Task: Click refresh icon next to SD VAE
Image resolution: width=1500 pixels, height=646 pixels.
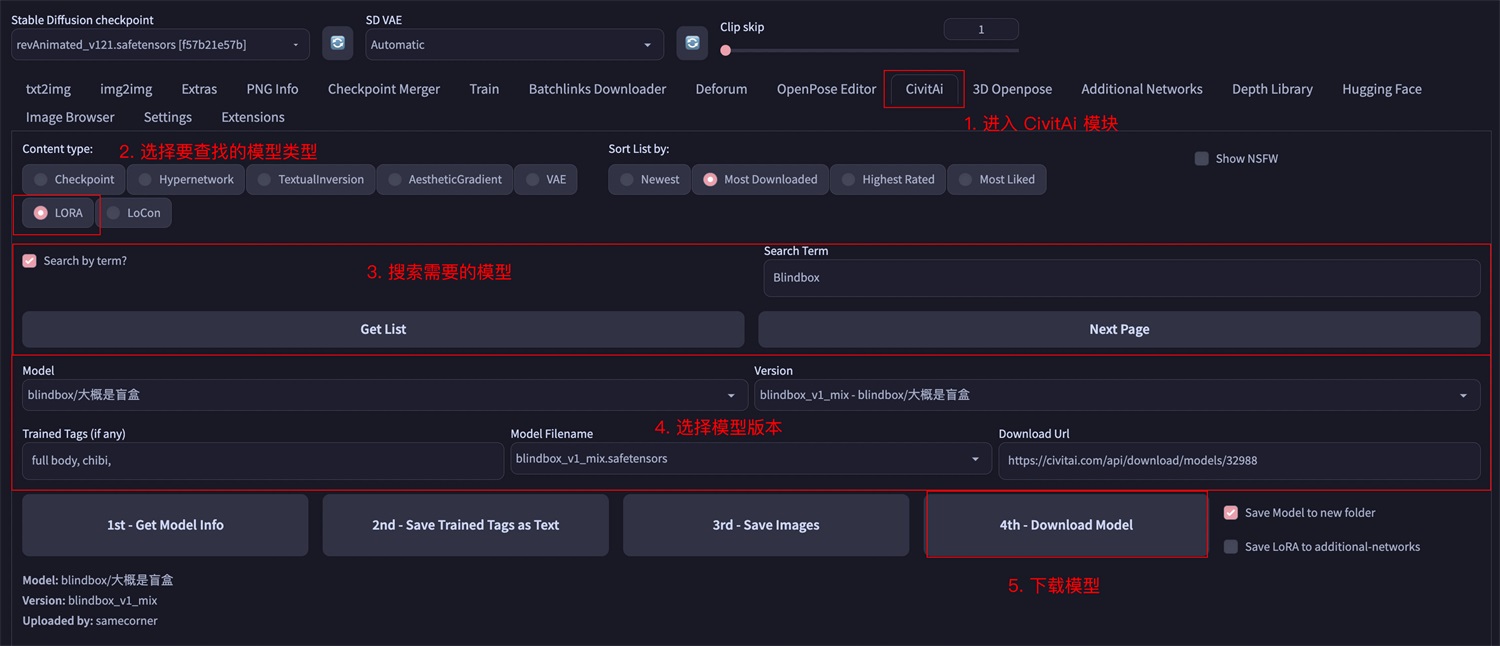Action: point(692,44)
